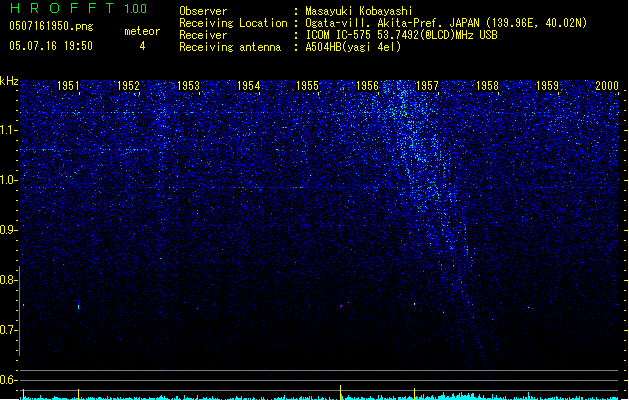Click the observer name Masayuki Kobayashi
The image size is (629, 400).
359,11
